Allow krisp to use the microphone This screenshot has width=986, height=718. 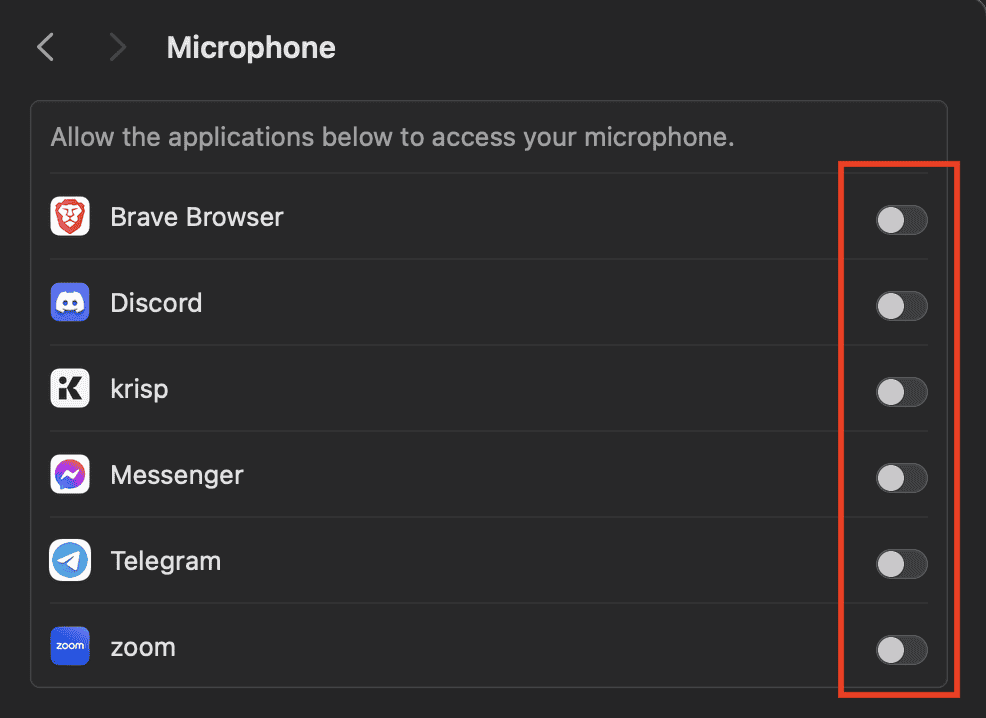tap(901, 392)
